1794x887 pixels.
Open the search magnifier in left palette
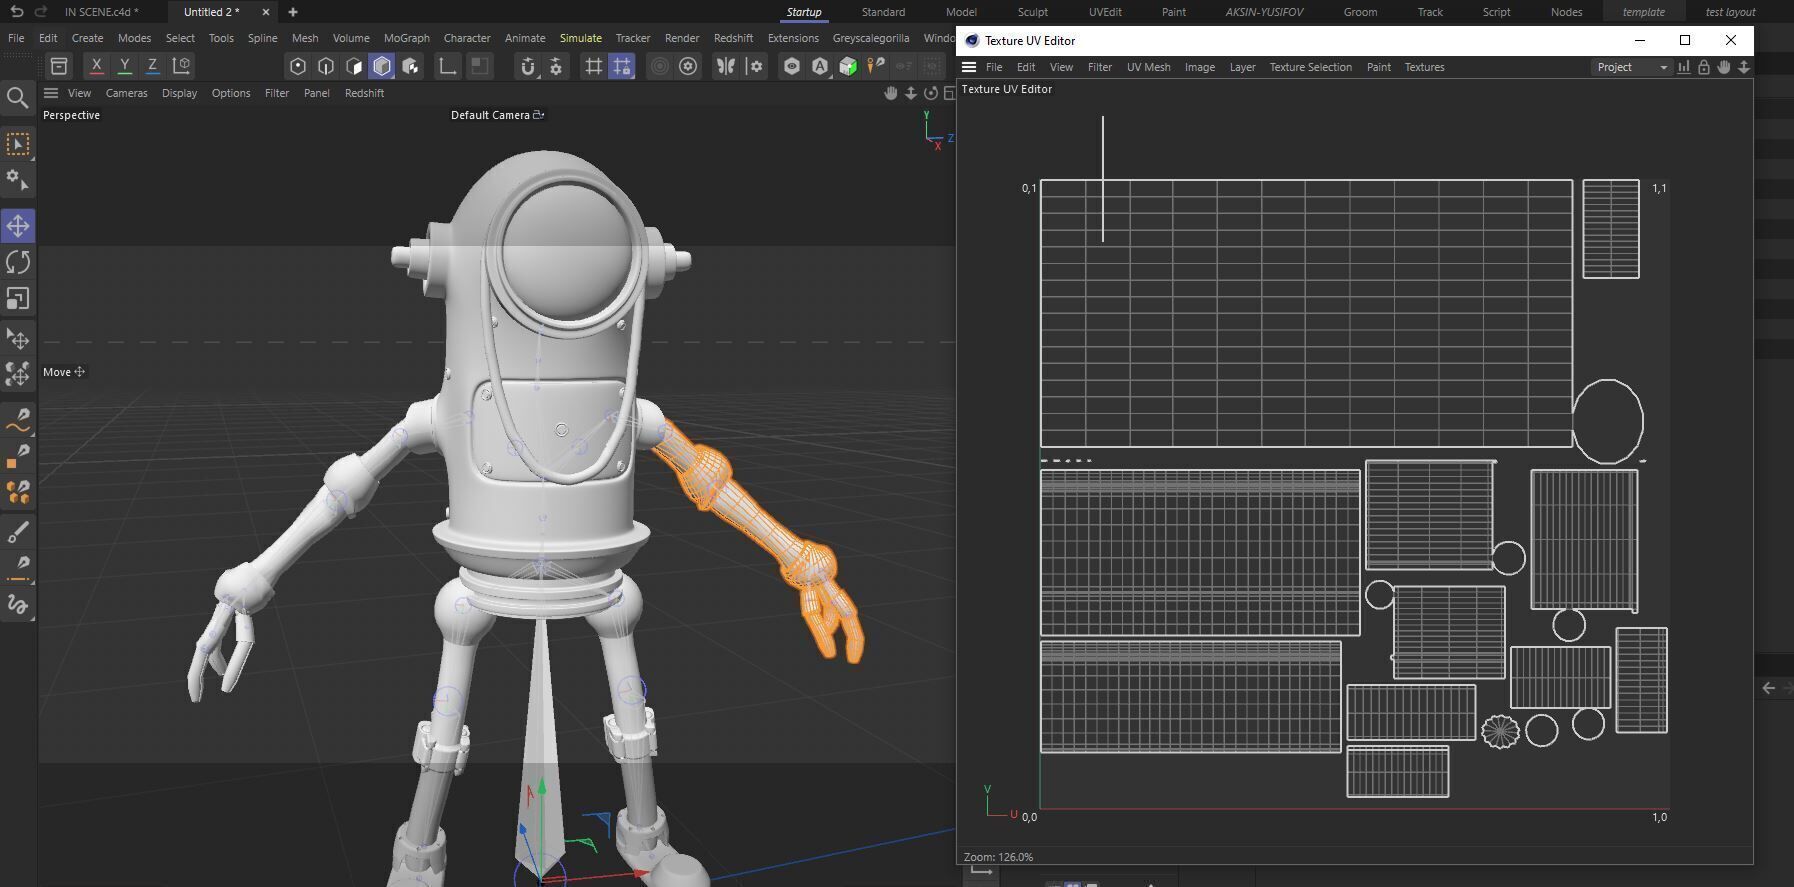tap(17, 97)
